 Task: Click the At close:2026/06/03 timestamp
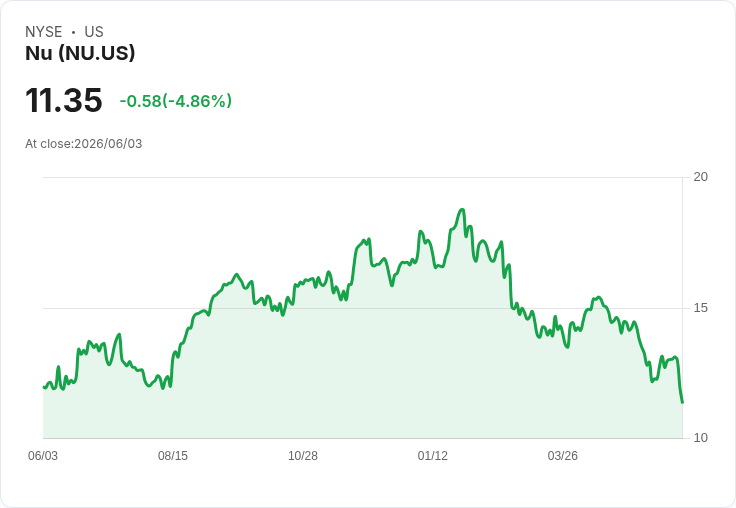(84, 144)
